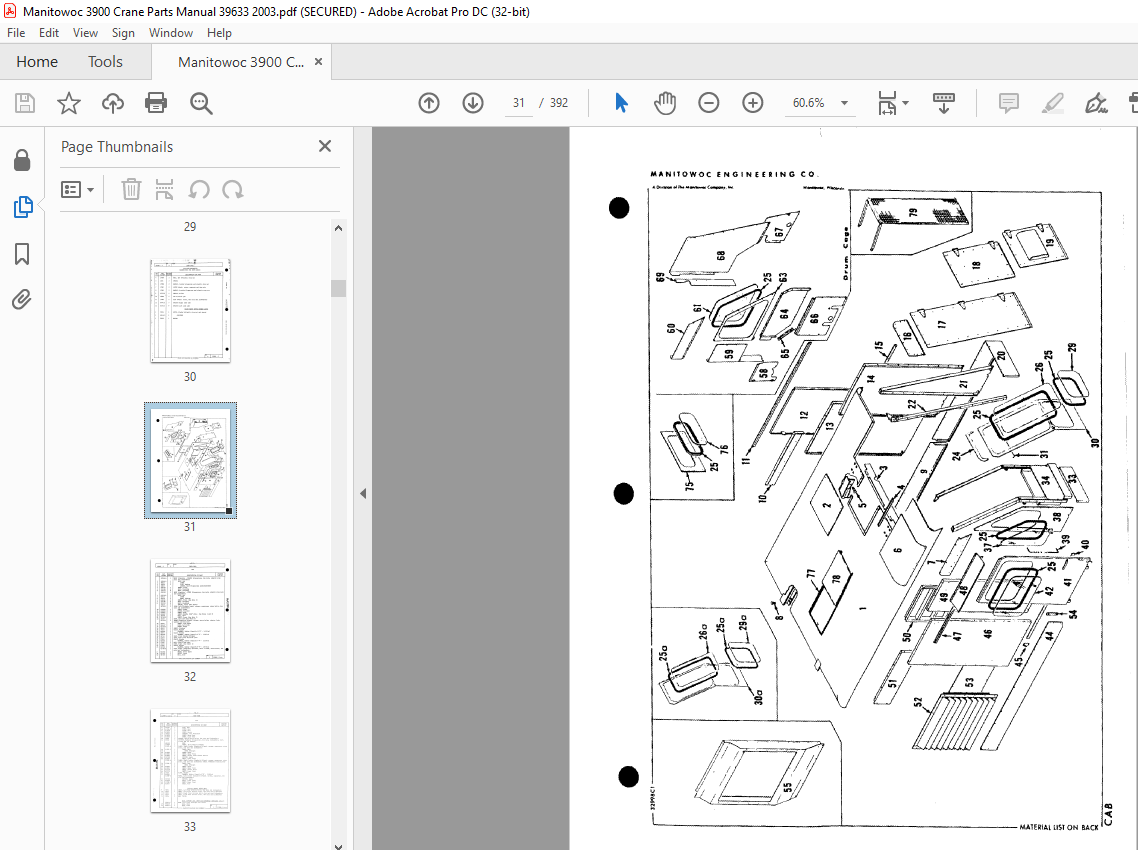
Task: Open the Sign menu
Action: tap(123, 33)
